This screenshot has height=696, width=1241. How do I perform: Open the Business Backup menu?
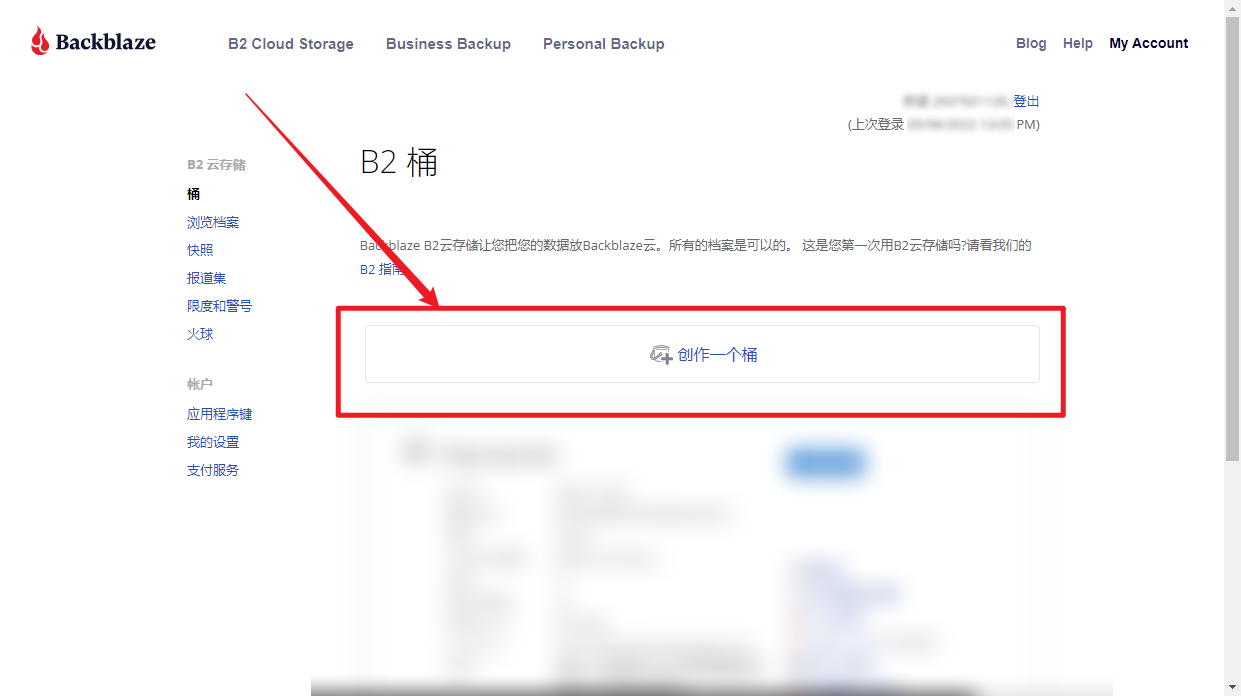(x=448, y=44)
